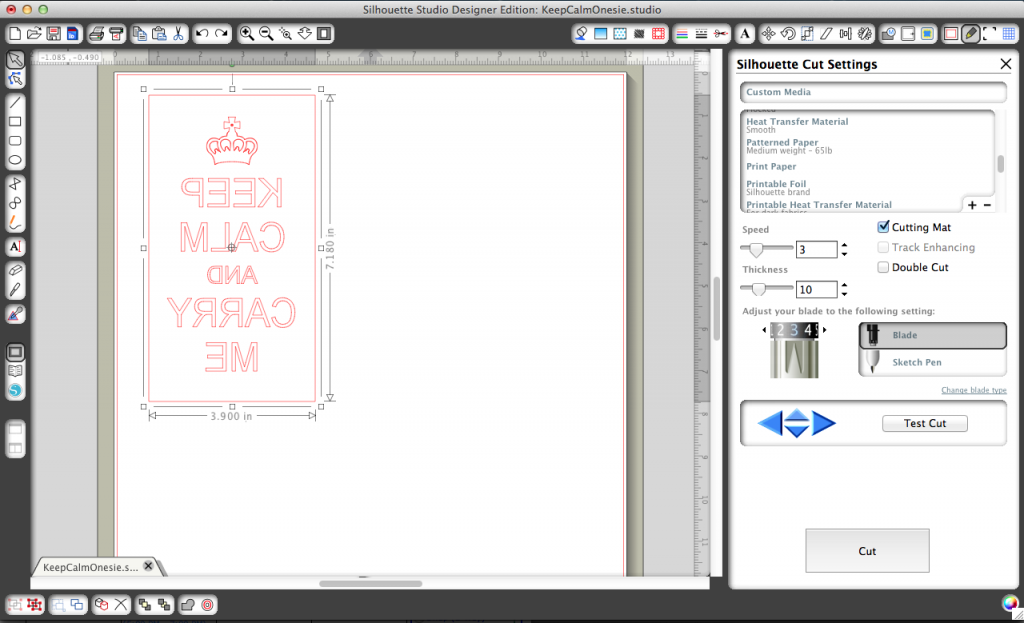
Task: Activate the Text tool in left toolbar
Action: coord(16,246)
